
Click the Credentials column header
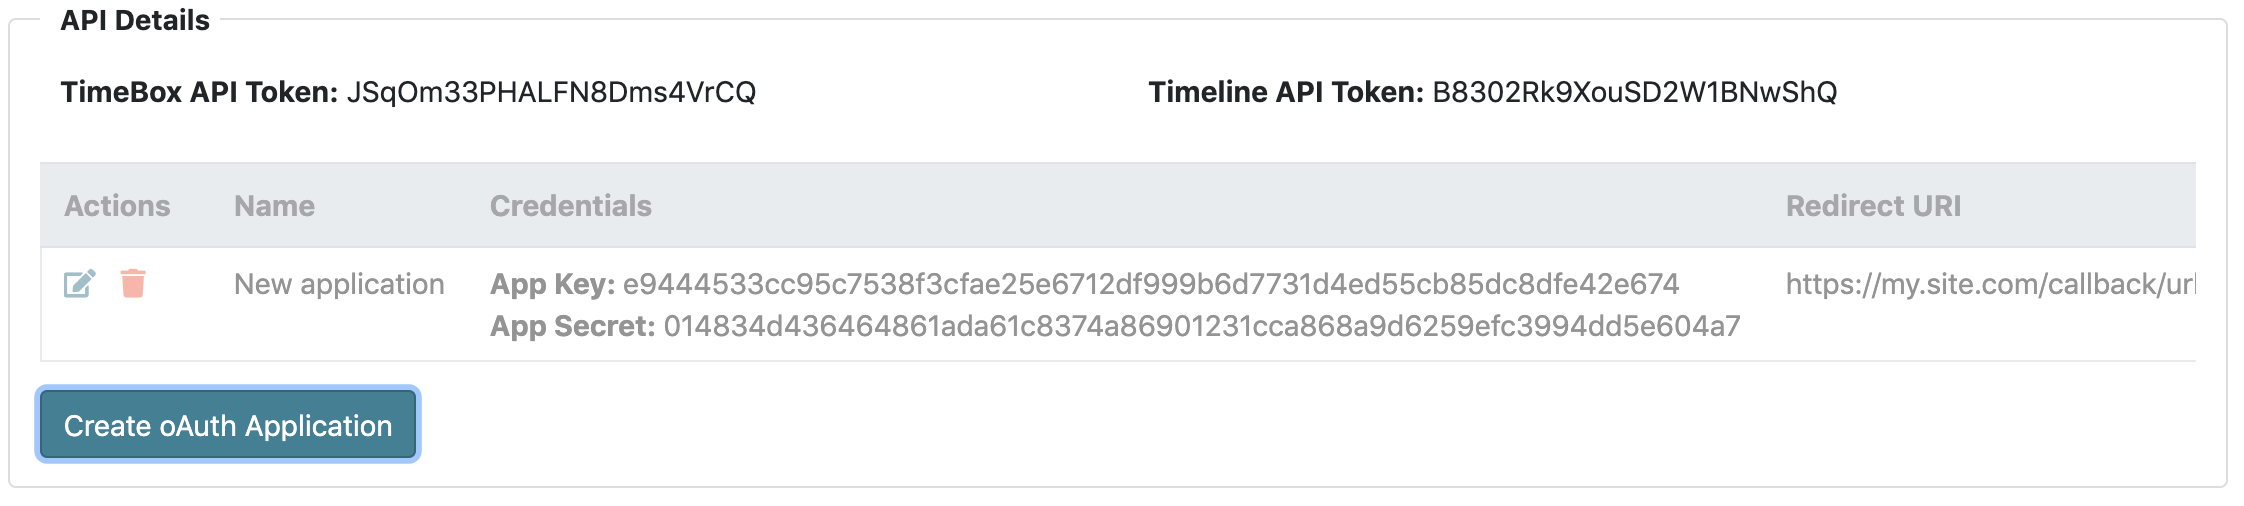tap(570, 206)
